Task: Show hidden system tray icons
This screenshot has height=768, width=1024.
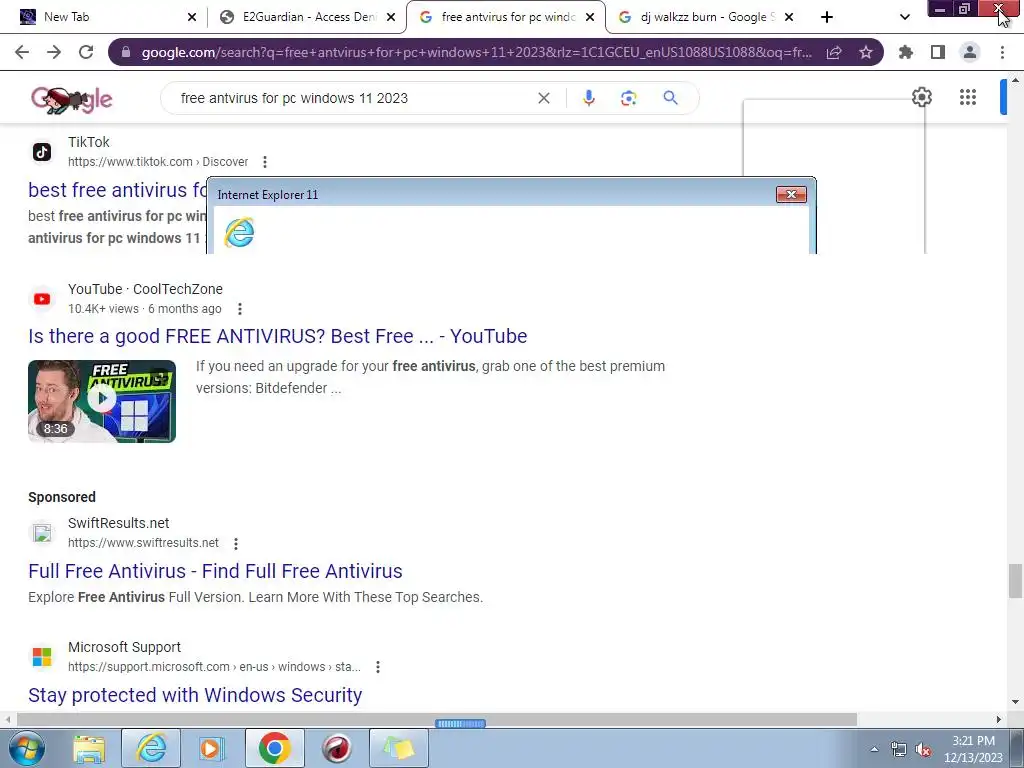Action: [874, 749]
